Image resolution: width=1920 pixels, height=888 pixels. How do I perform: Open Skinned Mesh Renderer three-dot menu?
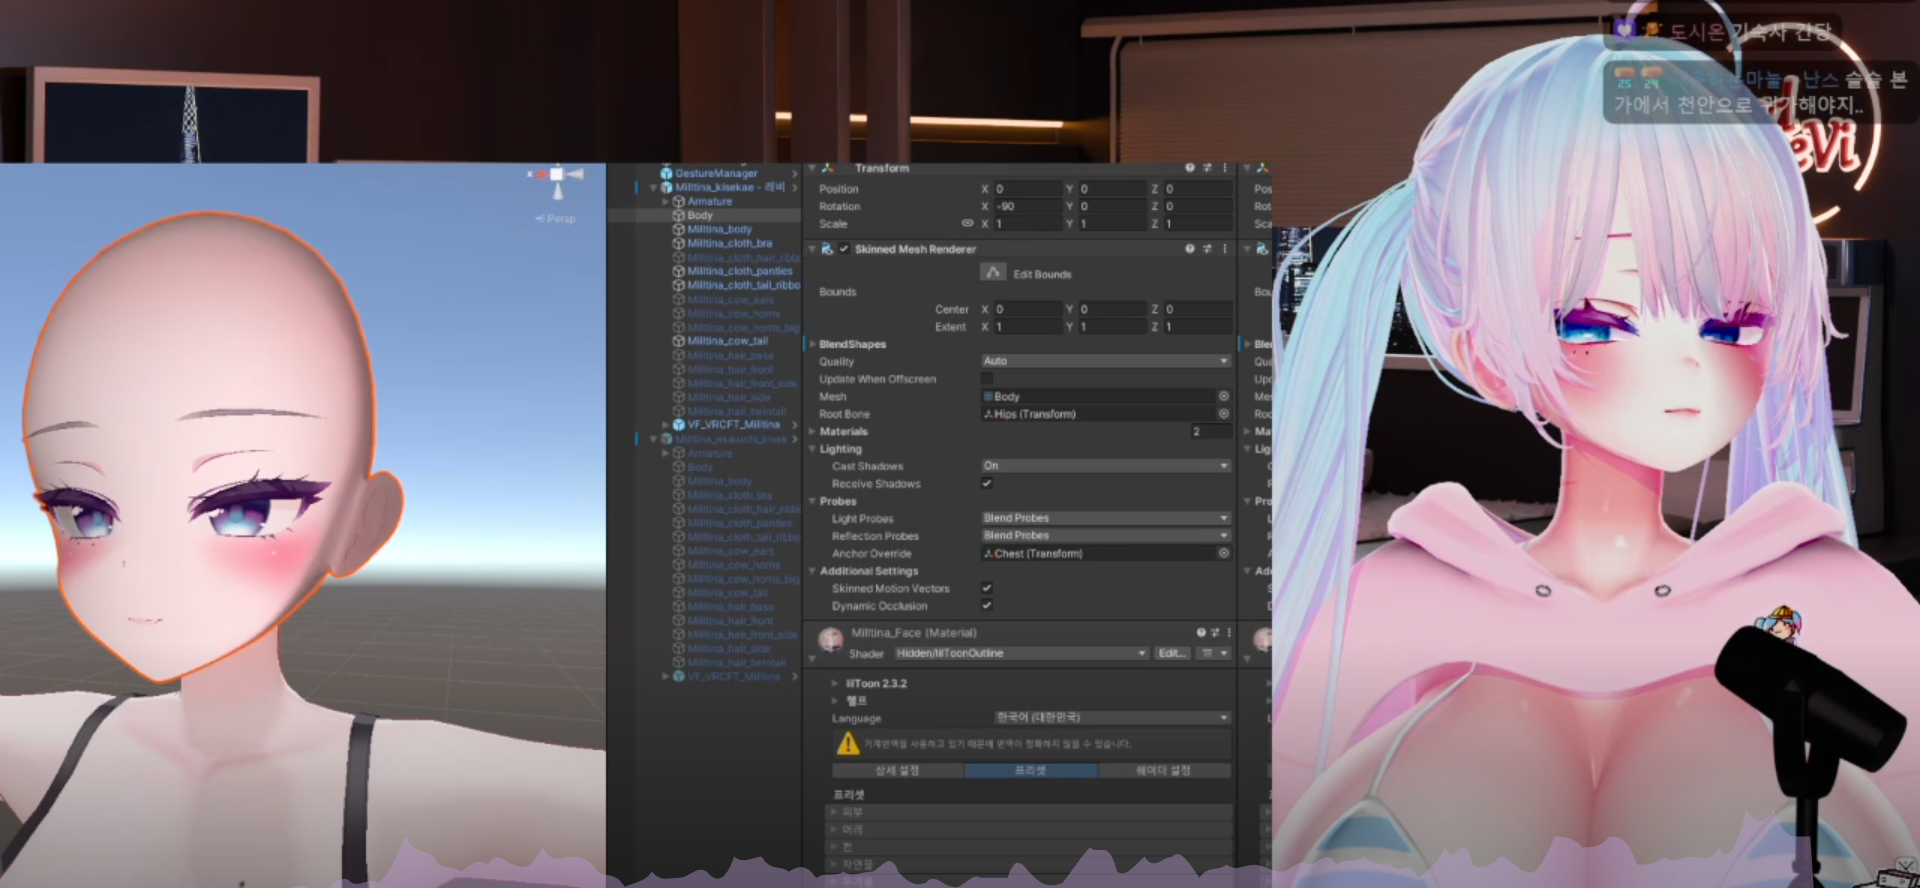coord(1224,249)
